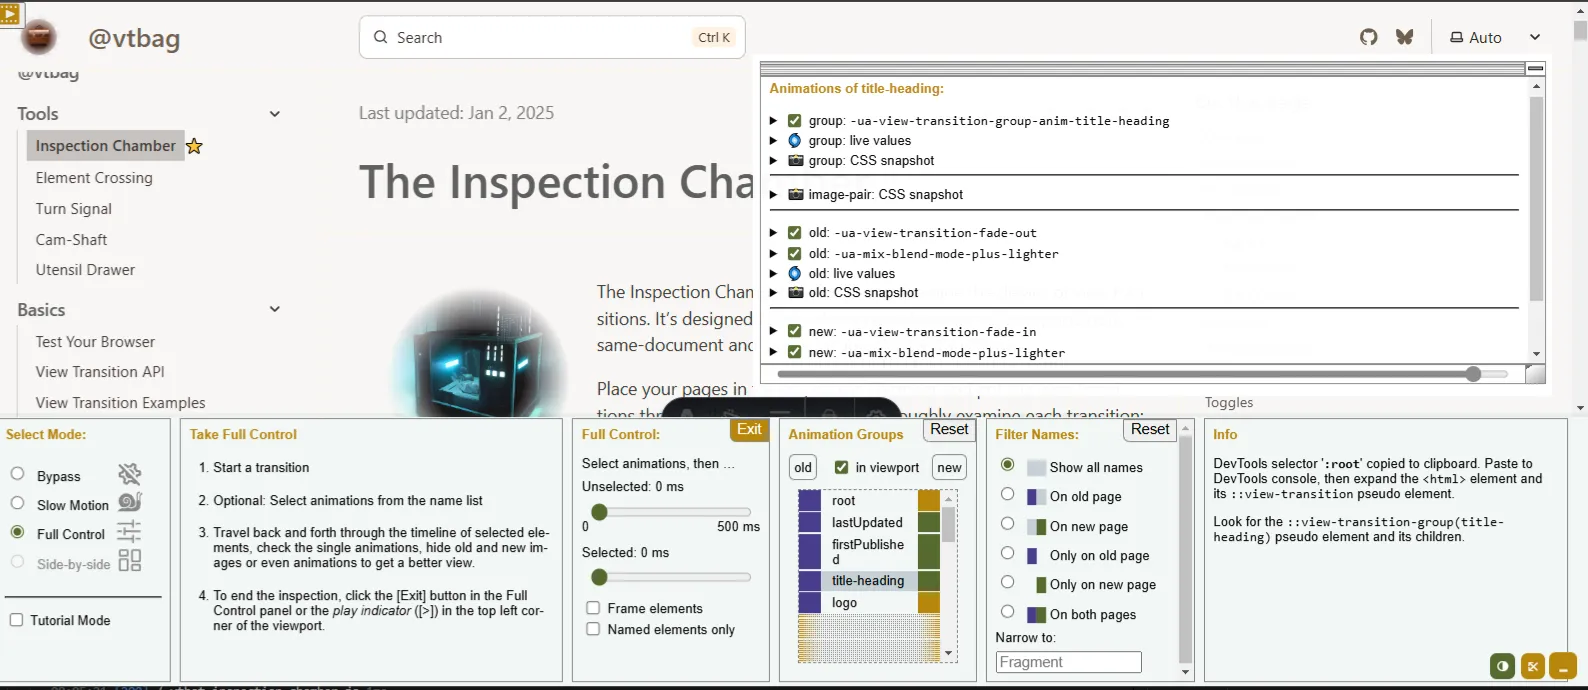This screenshot has width=1588, height=690.
Task: Enable the Tutorial Mode checkbox
Action: 16,620
